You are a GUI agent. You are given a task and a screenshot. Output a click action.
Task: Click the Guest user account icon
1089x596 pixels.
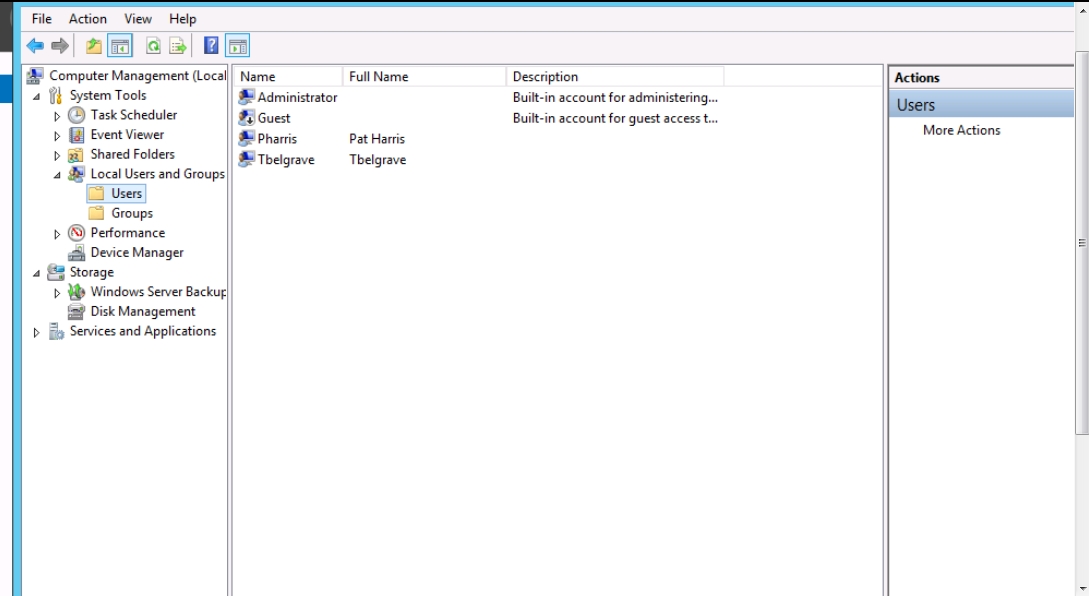[247, 118]
